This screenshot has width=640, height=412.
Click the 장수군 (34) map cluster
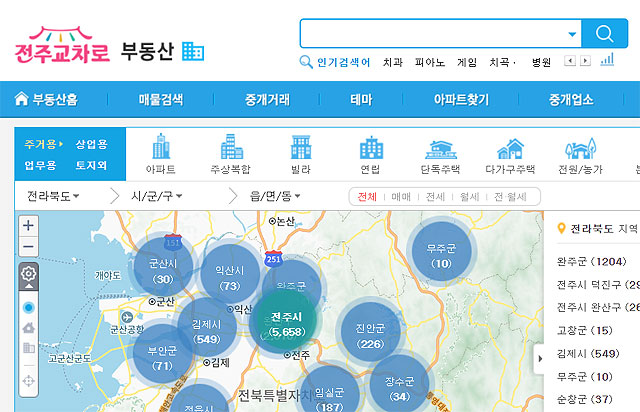(400, 385)
